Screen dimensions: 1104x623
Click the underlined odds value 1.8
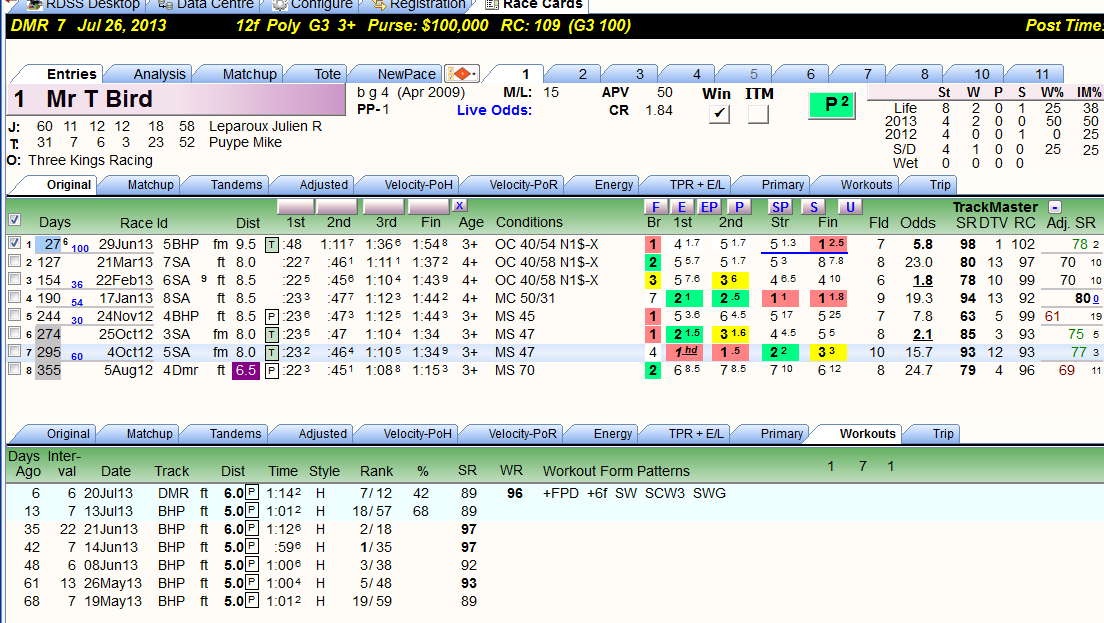[922, 280]
